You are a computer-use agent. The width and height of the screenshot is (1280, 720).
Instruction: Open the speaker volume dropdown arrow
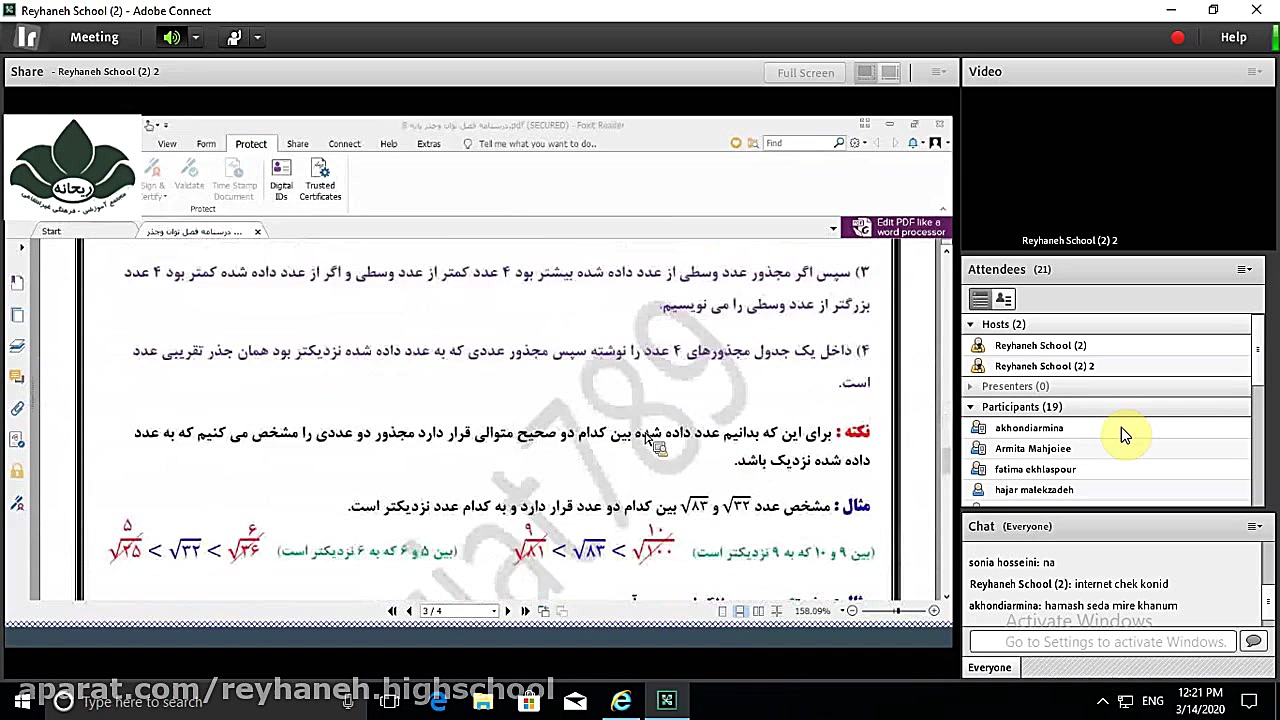[x=194, y=37]
